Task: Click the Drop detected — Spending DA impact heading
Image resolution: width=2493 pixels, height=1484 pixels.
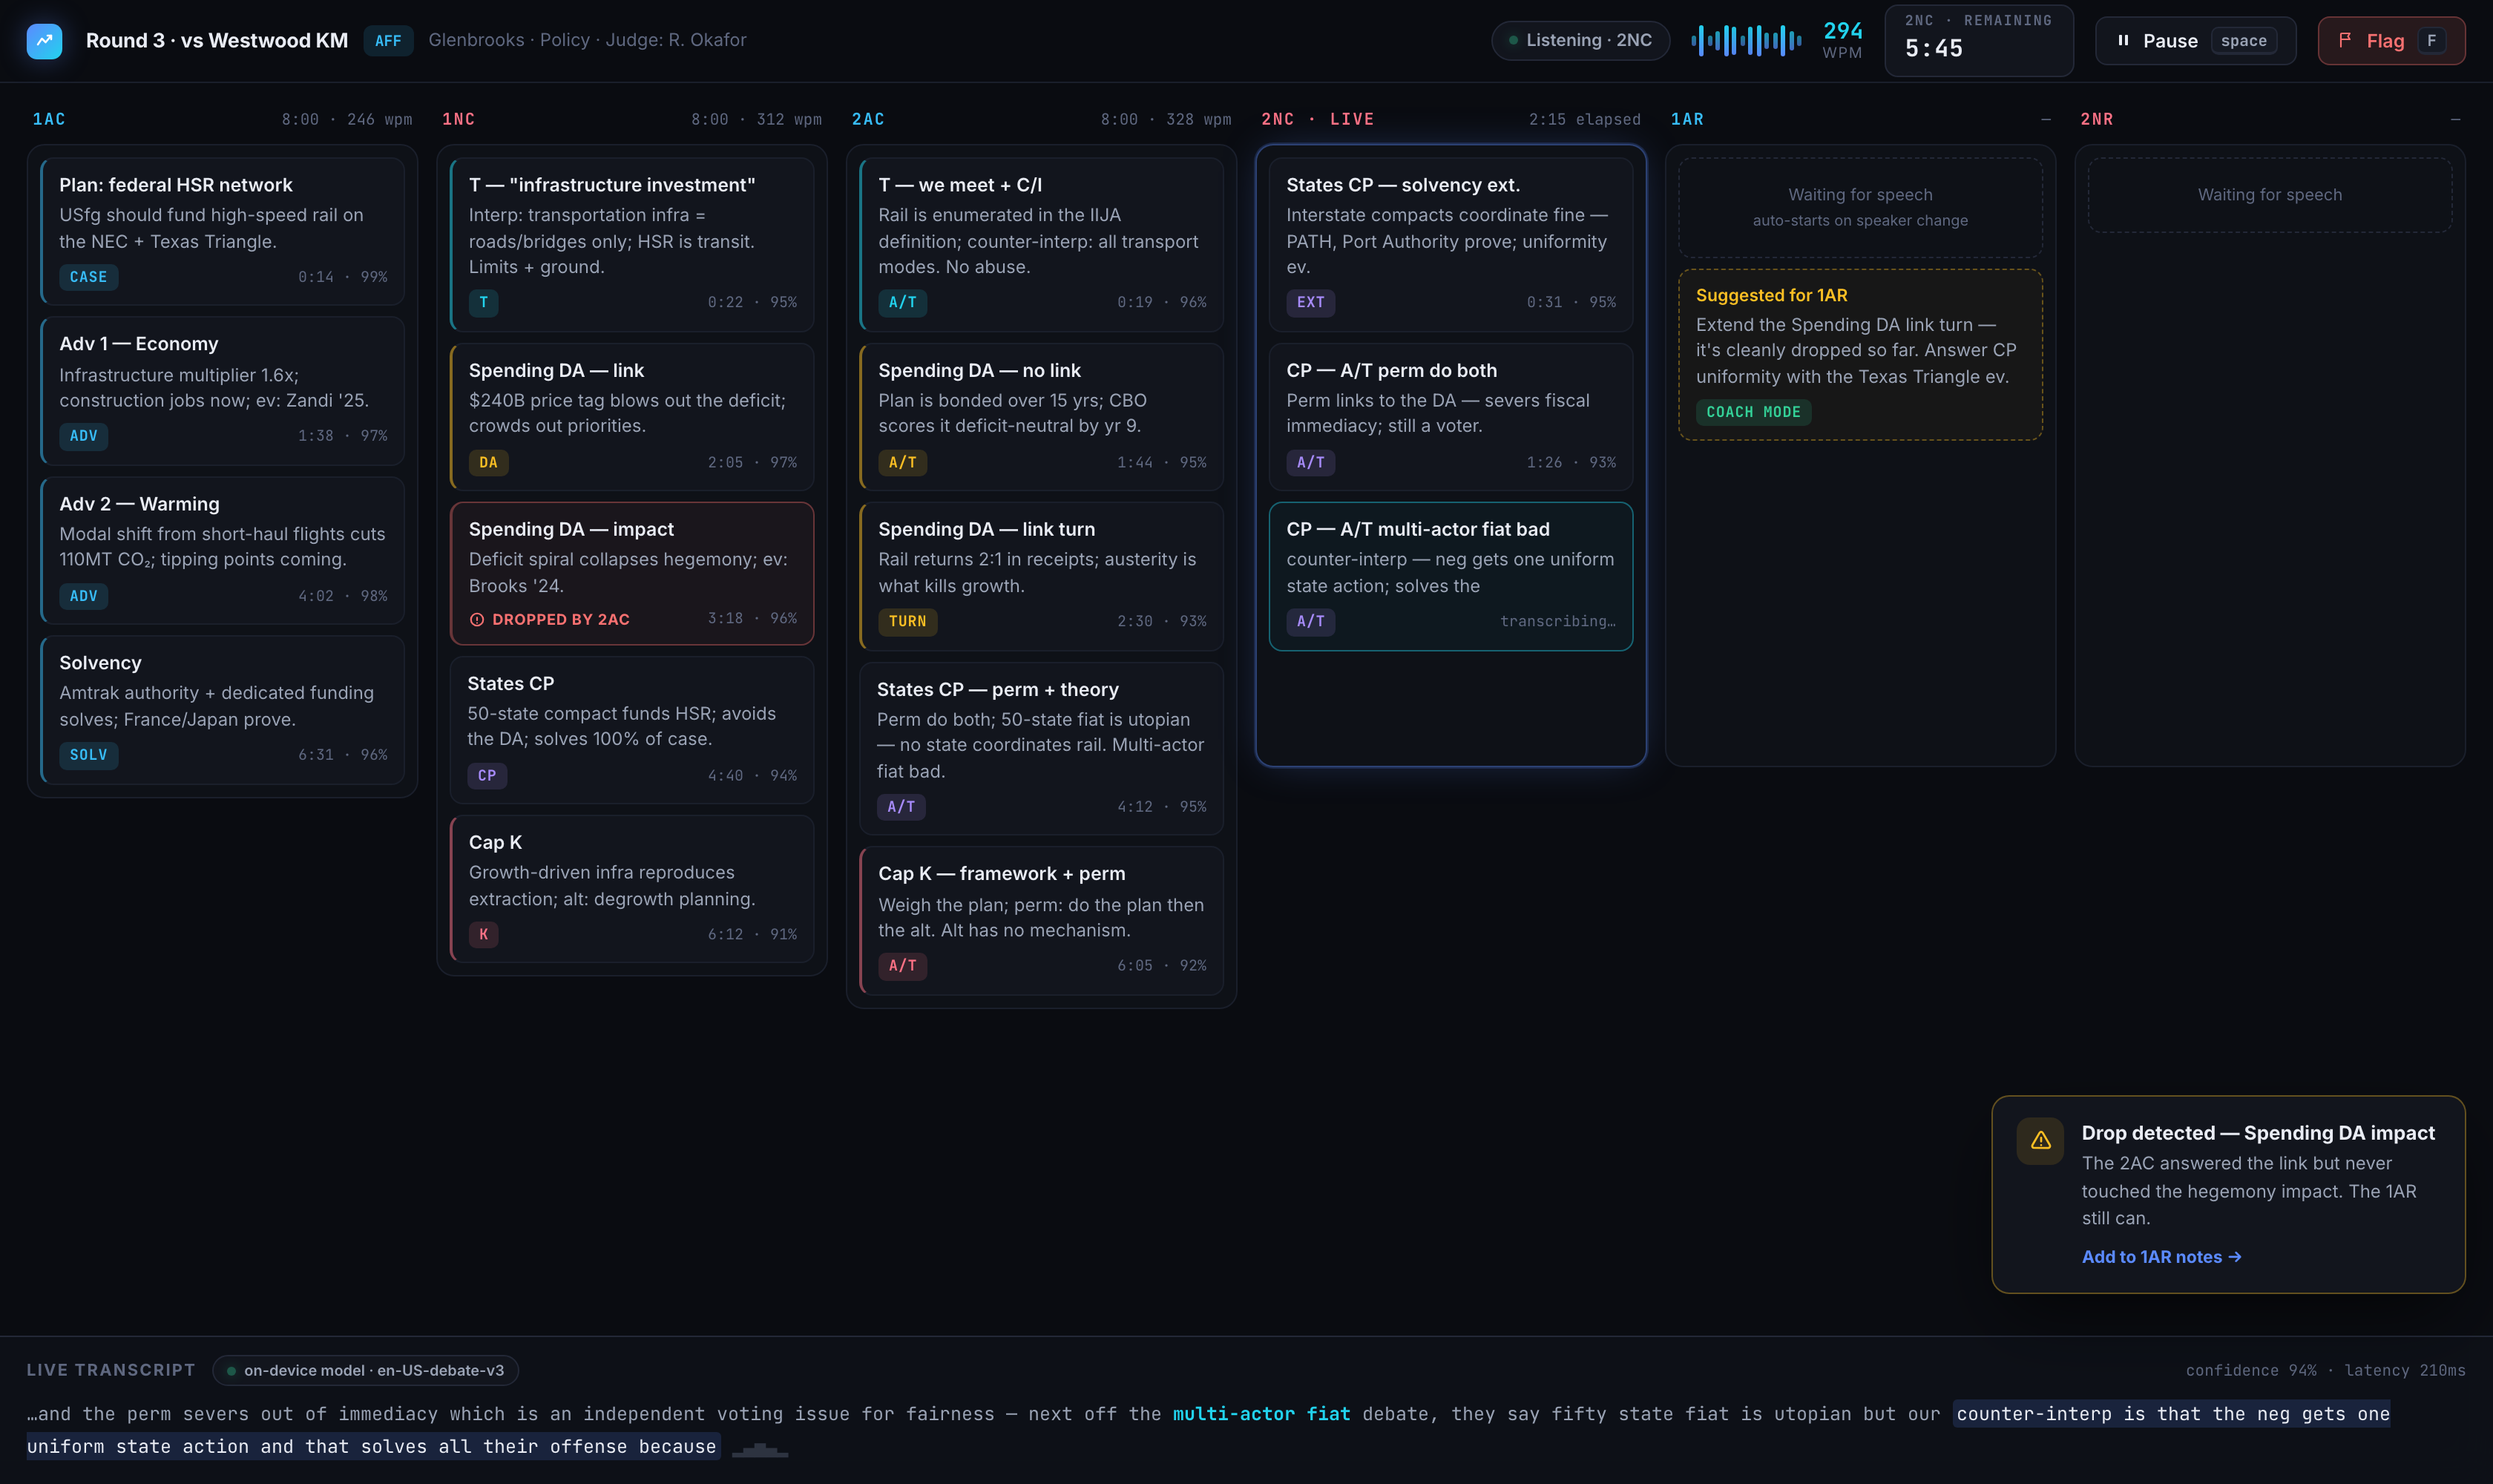Action: coord(2258,1133)
